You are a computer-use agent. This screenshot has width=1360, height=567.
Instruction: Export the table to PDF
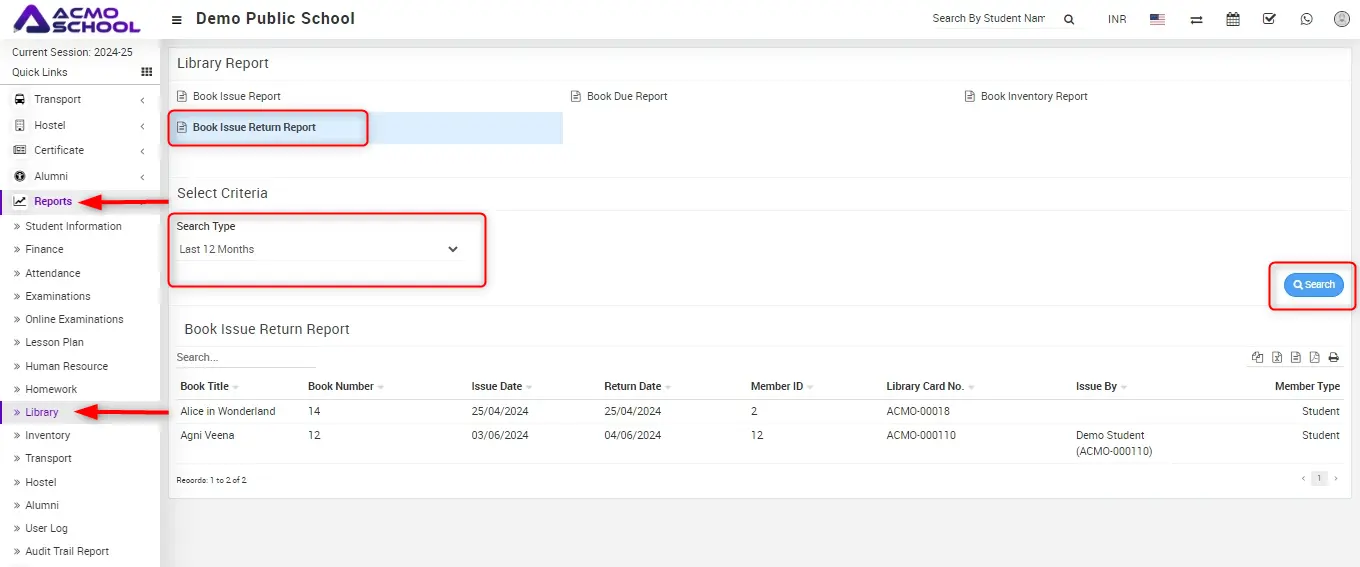coord(1314,358)
